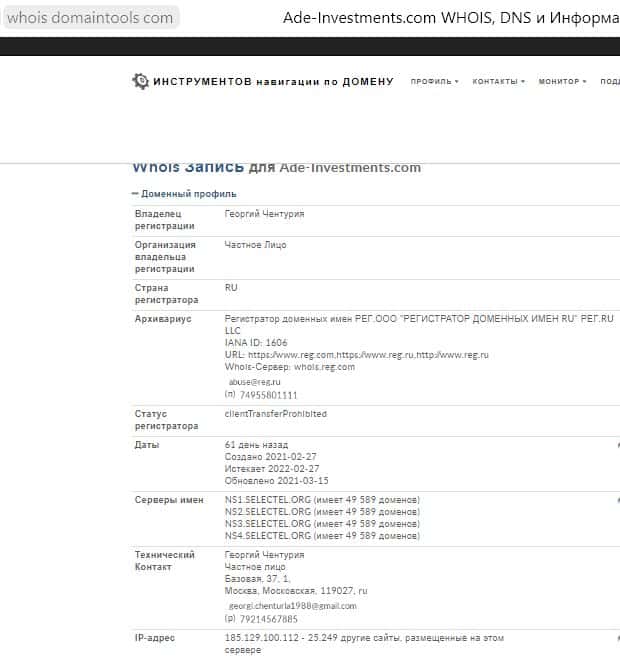This screenshot has width=620, height=657.
Task: Click the NS3.SELECTEL.ORG name server entry
Action: coord(322,524)
